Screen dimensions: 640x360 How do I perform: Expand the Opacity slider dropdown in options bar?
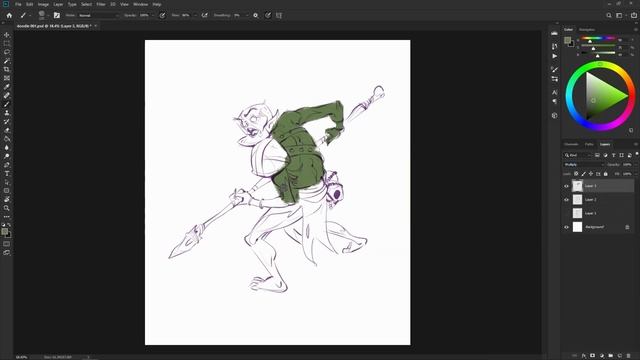click(153, 16)
